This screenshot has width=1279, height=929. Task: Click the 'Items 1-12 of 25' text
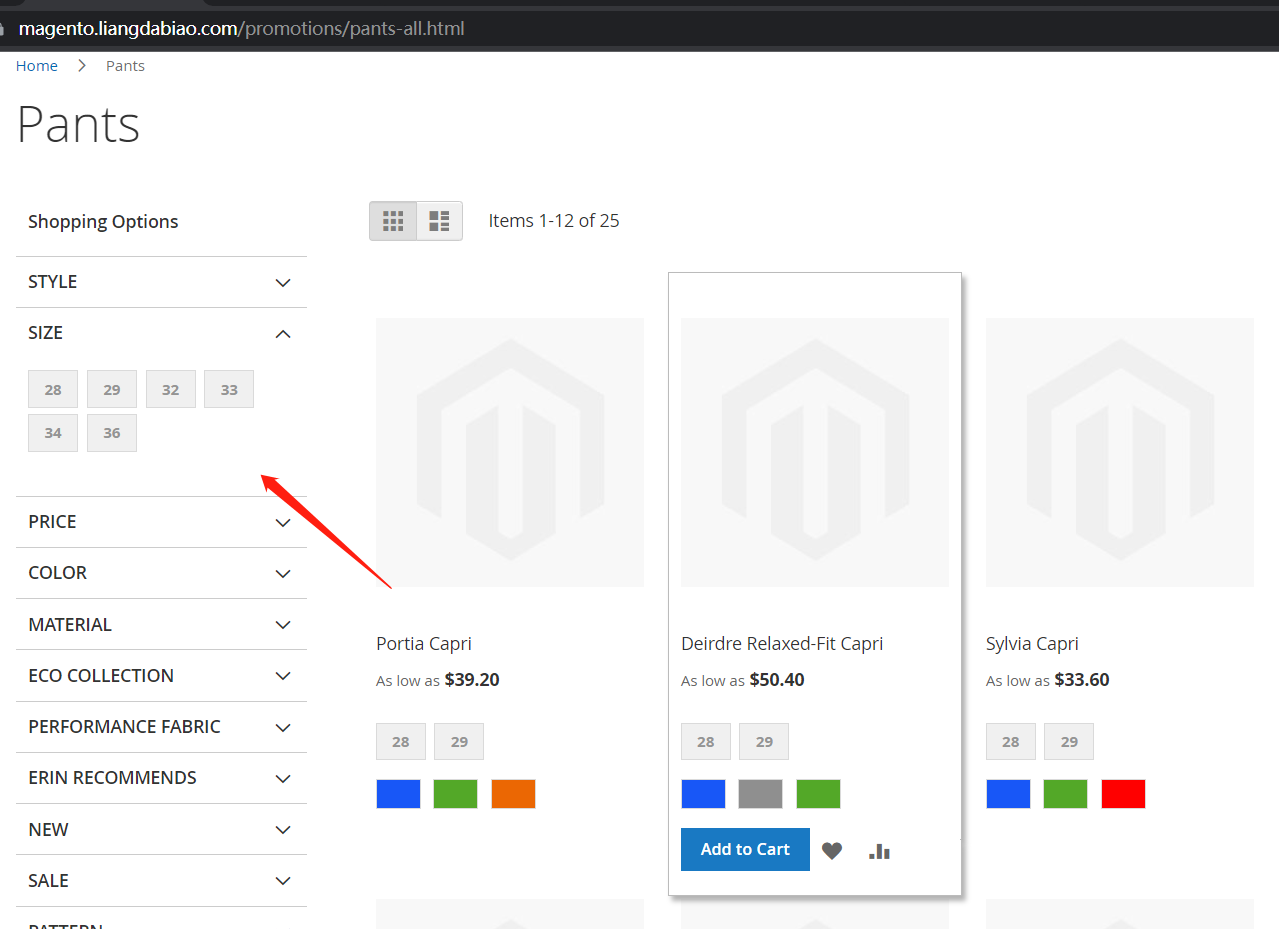[x=554, y=221]
